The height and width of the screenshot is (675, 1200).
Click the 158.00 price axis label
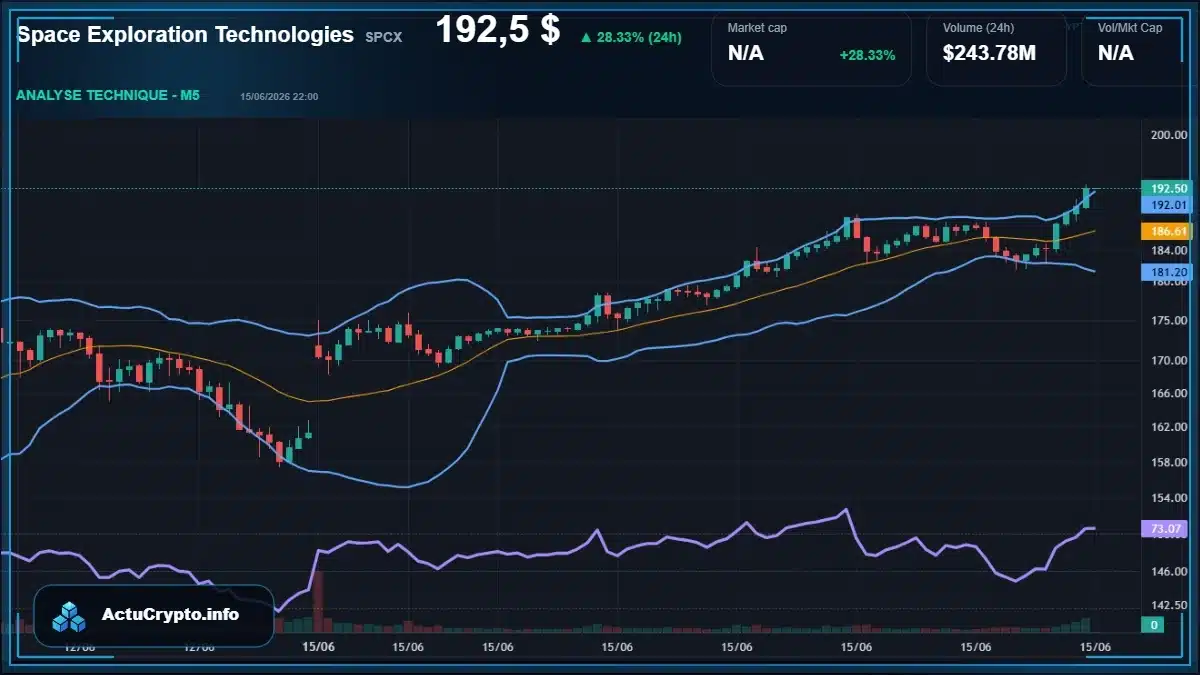(1168, 463)
